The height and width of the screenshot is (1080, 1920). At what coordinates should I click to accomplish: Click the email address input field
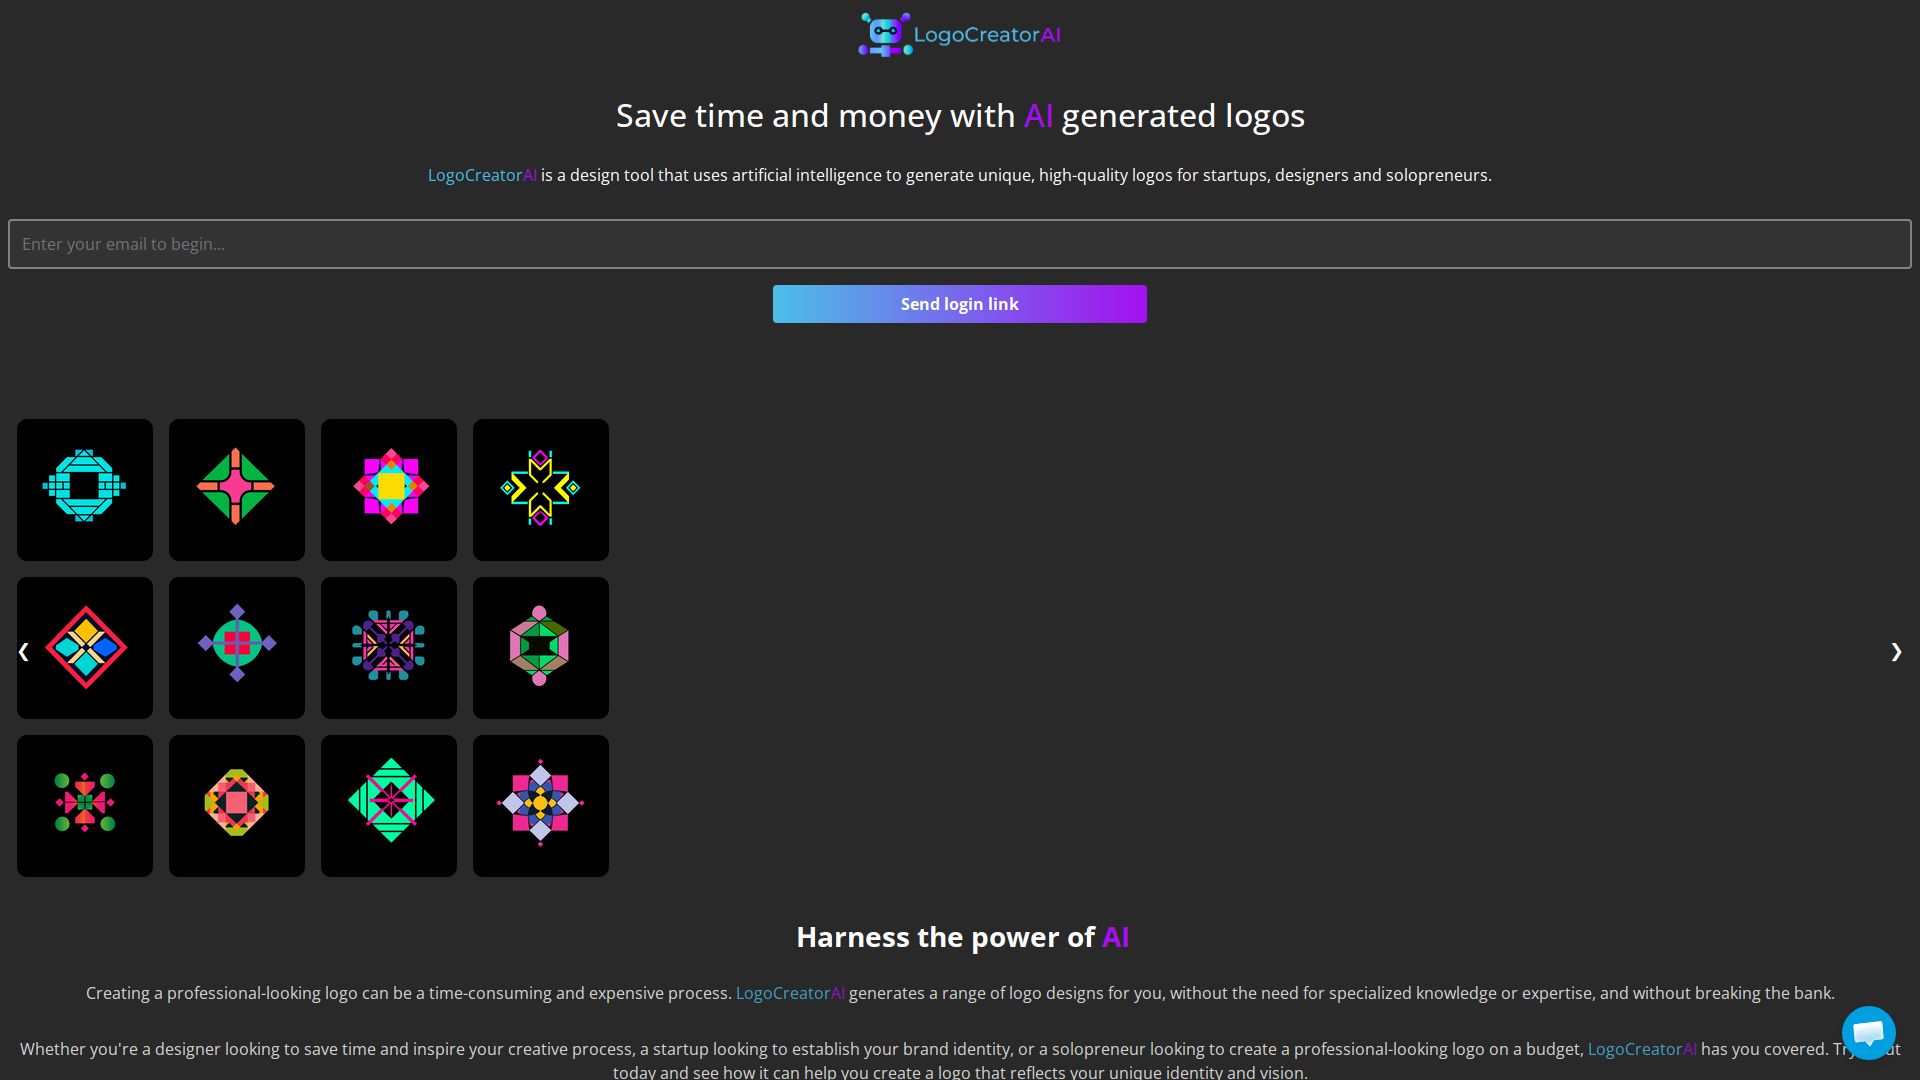click(958, 243)
